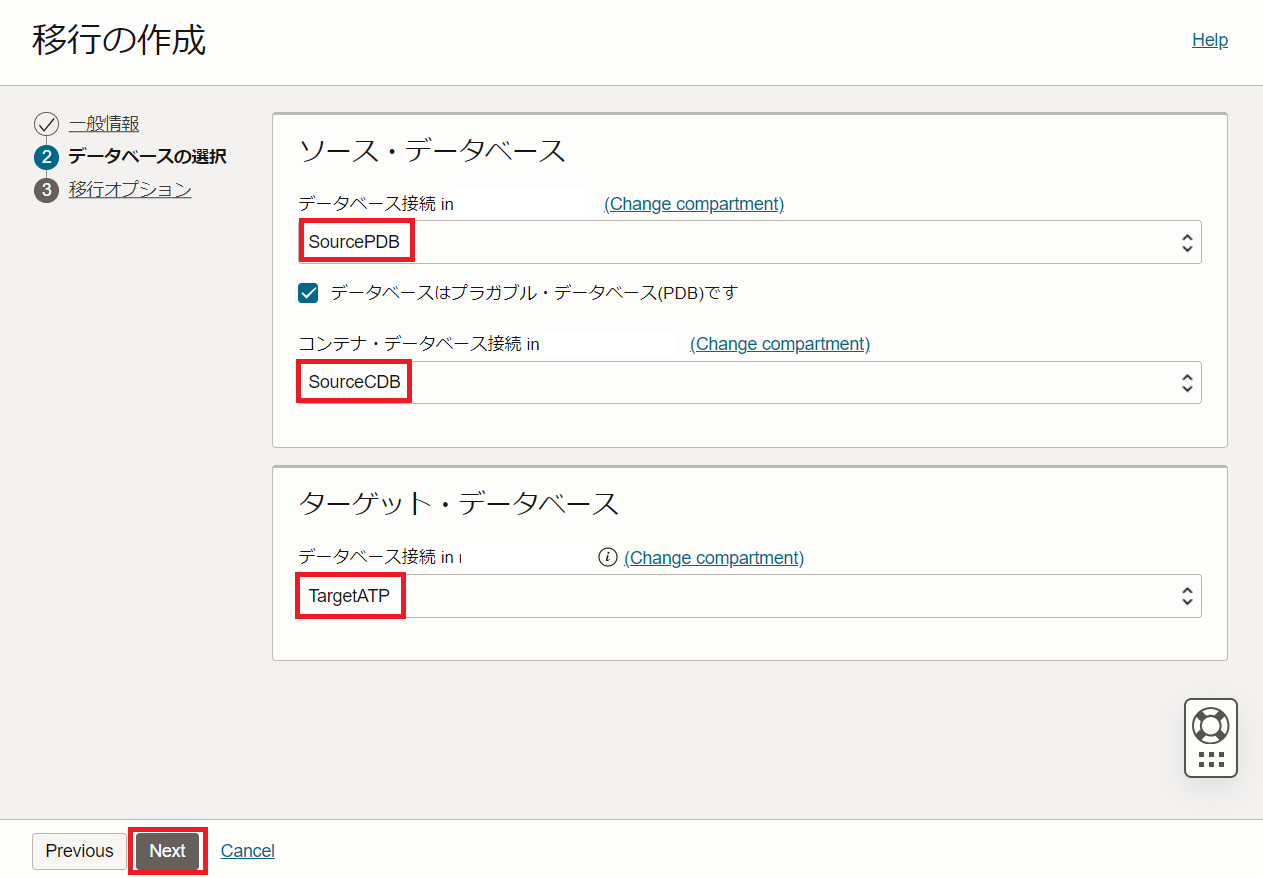Uncheck the プラガブル・データベース(PDB) checkbox
The width and height of the screenshot is (1263, 878).
(308, 293)
